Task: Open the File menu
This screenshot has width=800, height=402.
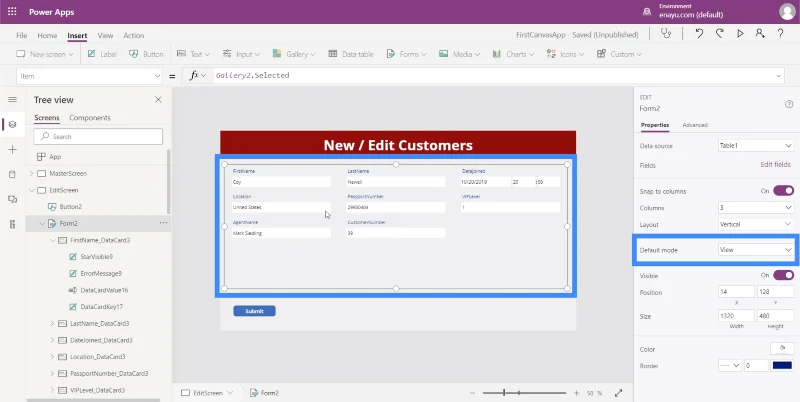Action: (21, 36)
